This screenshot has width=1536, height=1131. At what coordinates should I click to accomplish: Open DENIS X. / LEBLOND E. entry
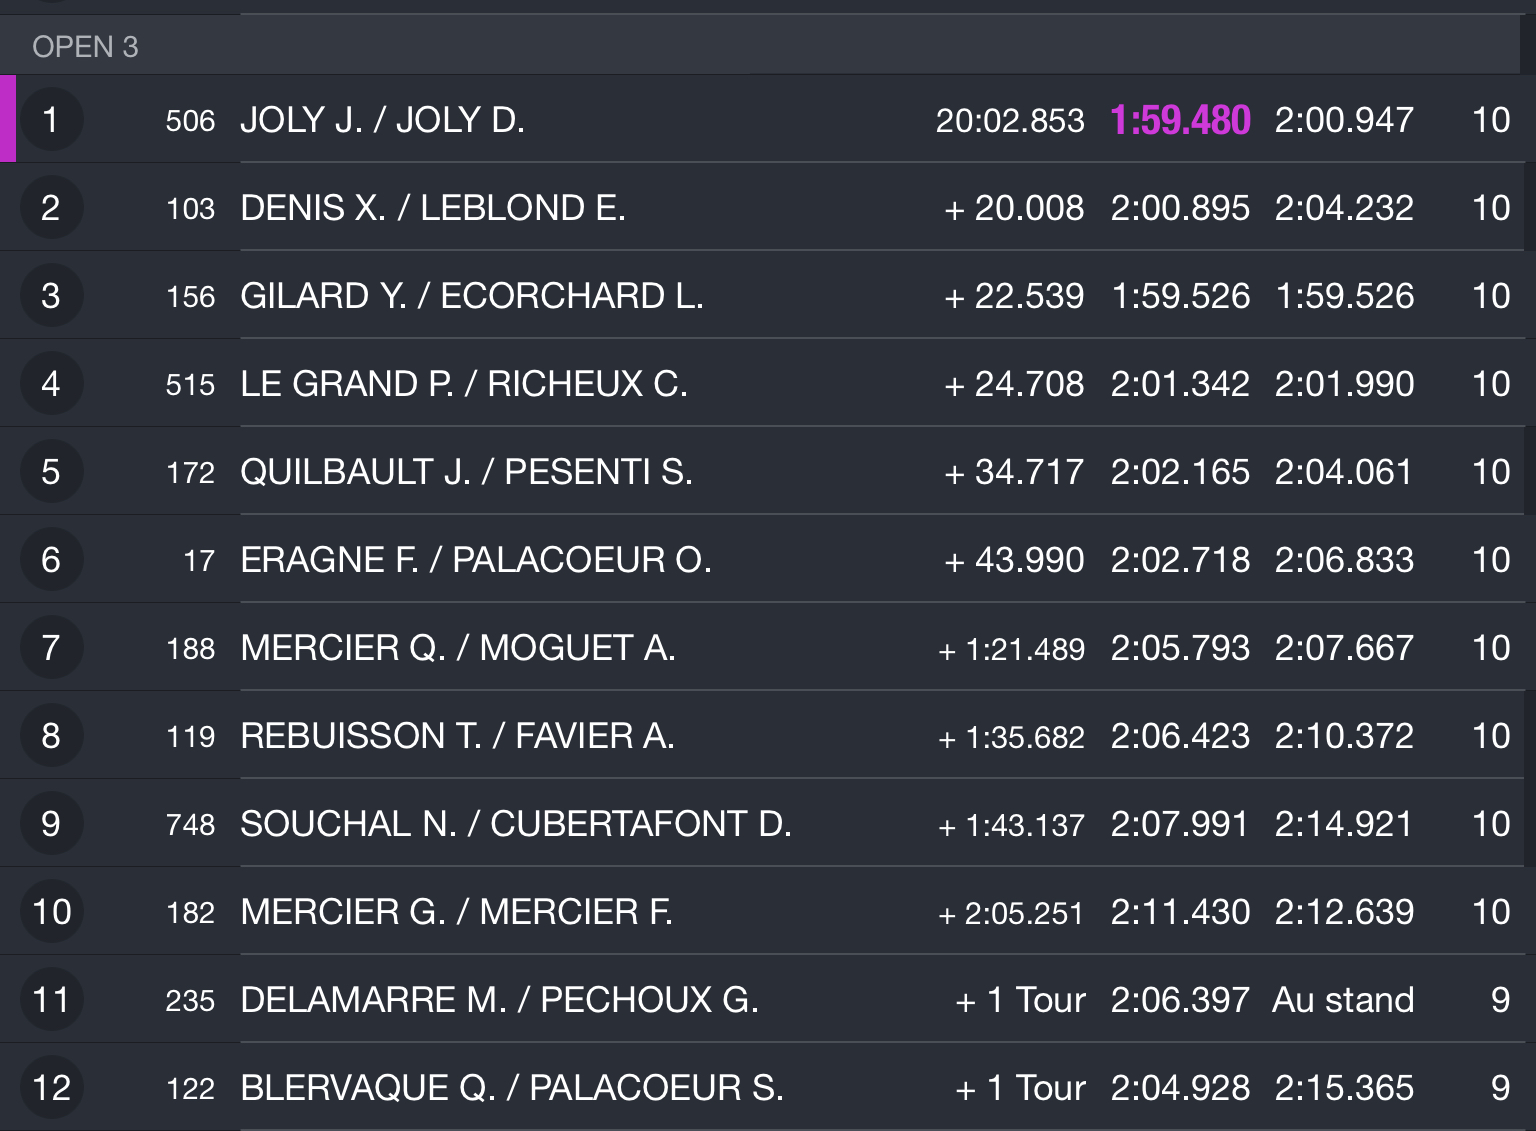[x=768, y=208]
